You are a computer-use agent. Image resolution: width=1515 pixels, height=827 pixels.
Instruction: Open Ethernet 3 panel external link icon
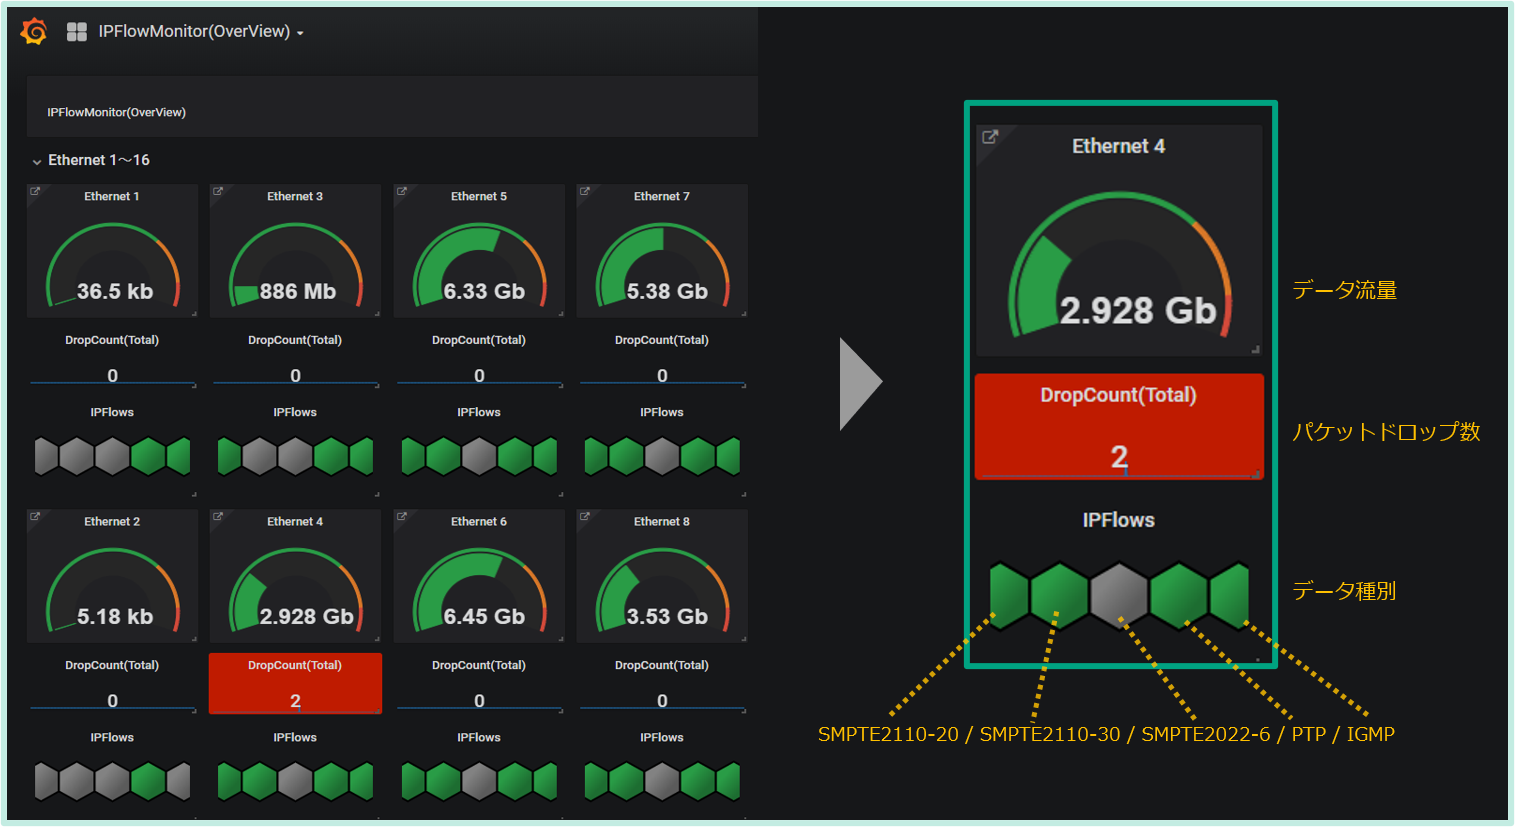(x=218, y=191)
